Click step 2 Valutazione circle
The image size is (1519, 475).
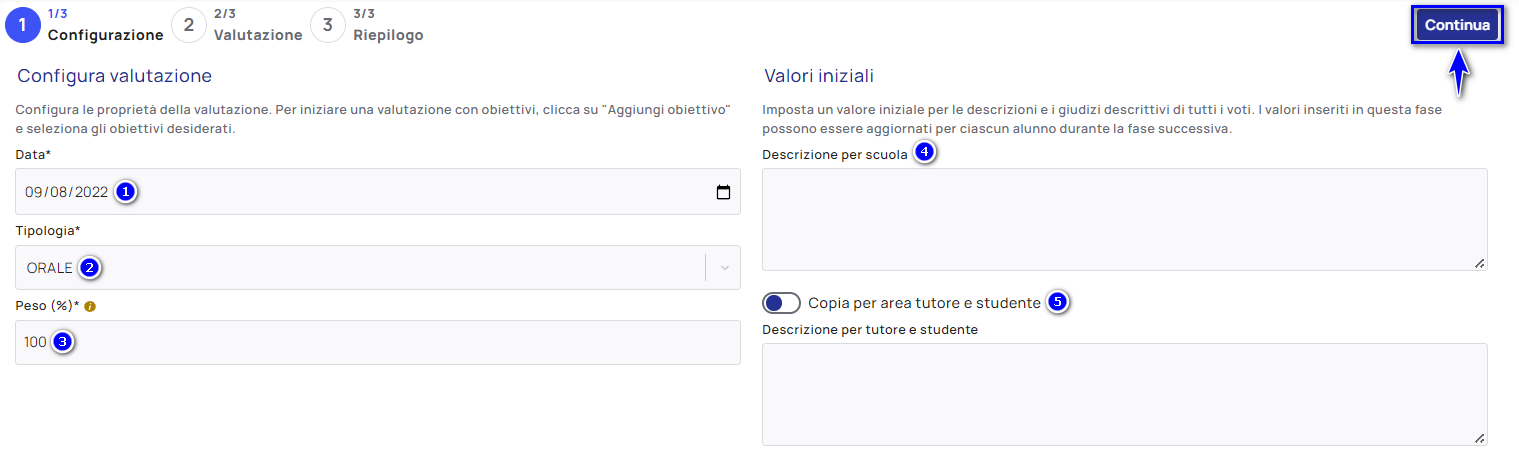pos(189,25)
